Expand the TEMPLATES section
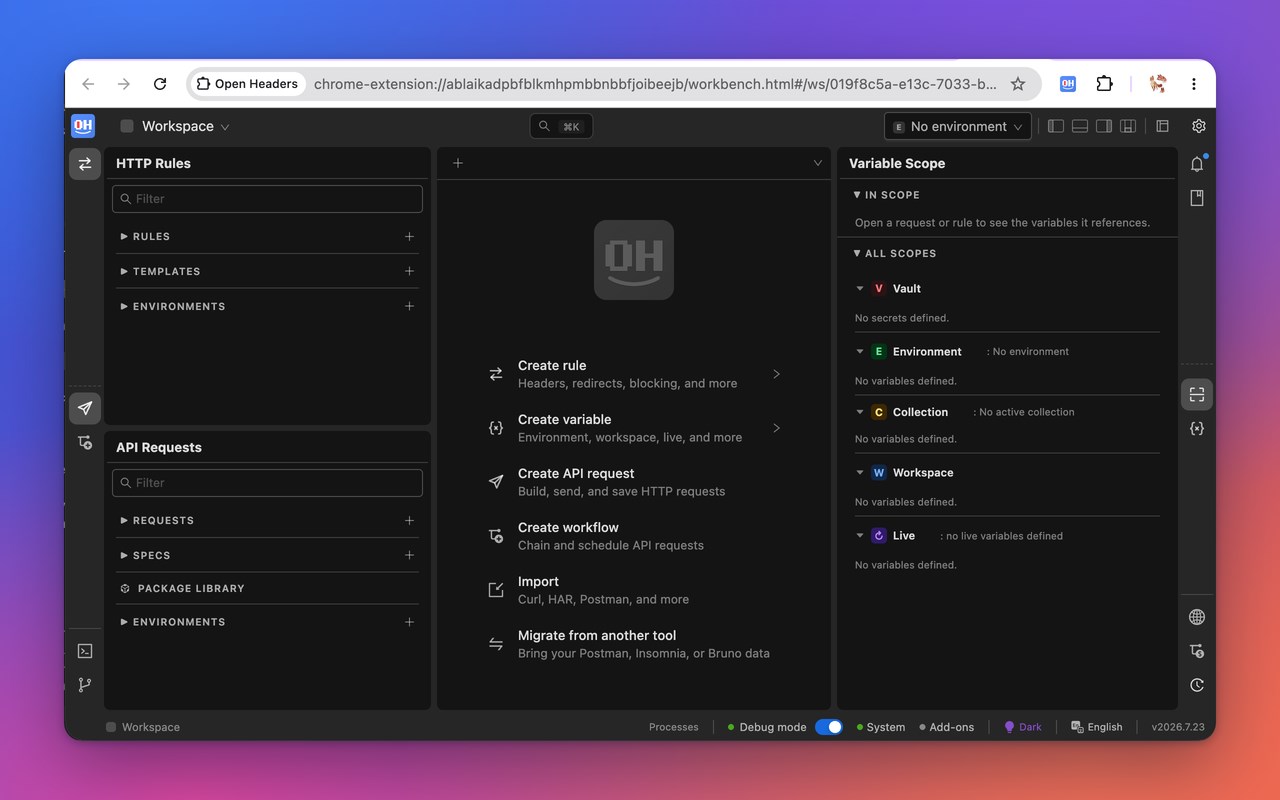The image size is (1280, 800). (160, 271)
